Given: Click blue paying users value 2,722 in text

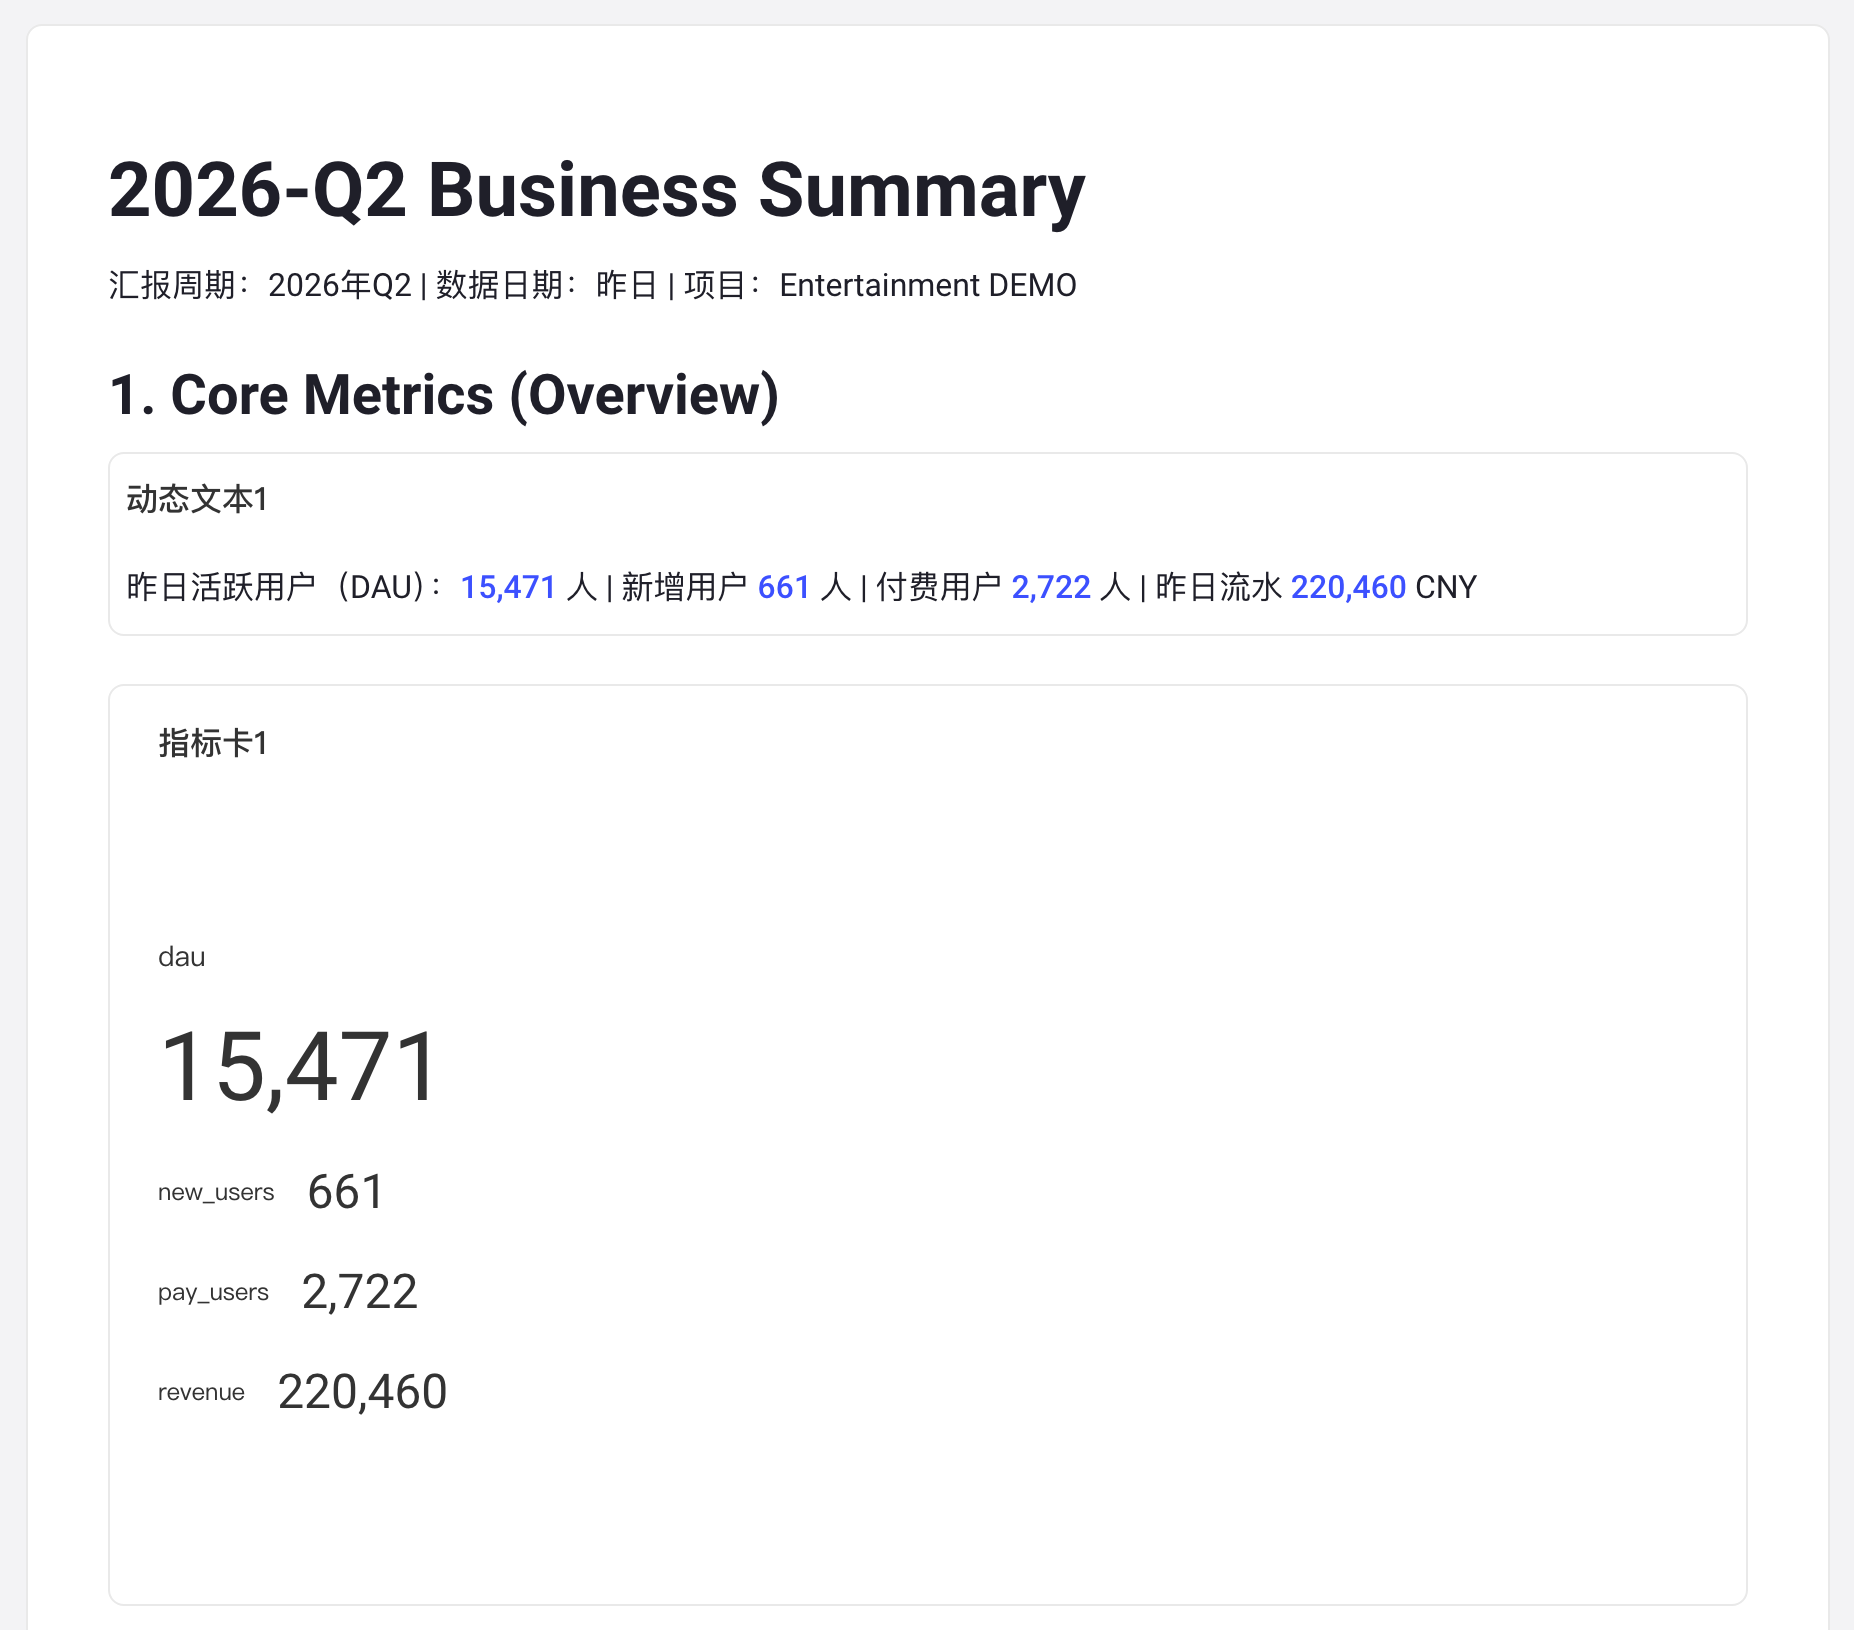Looking at the screenshot, I should [1051, 587].
